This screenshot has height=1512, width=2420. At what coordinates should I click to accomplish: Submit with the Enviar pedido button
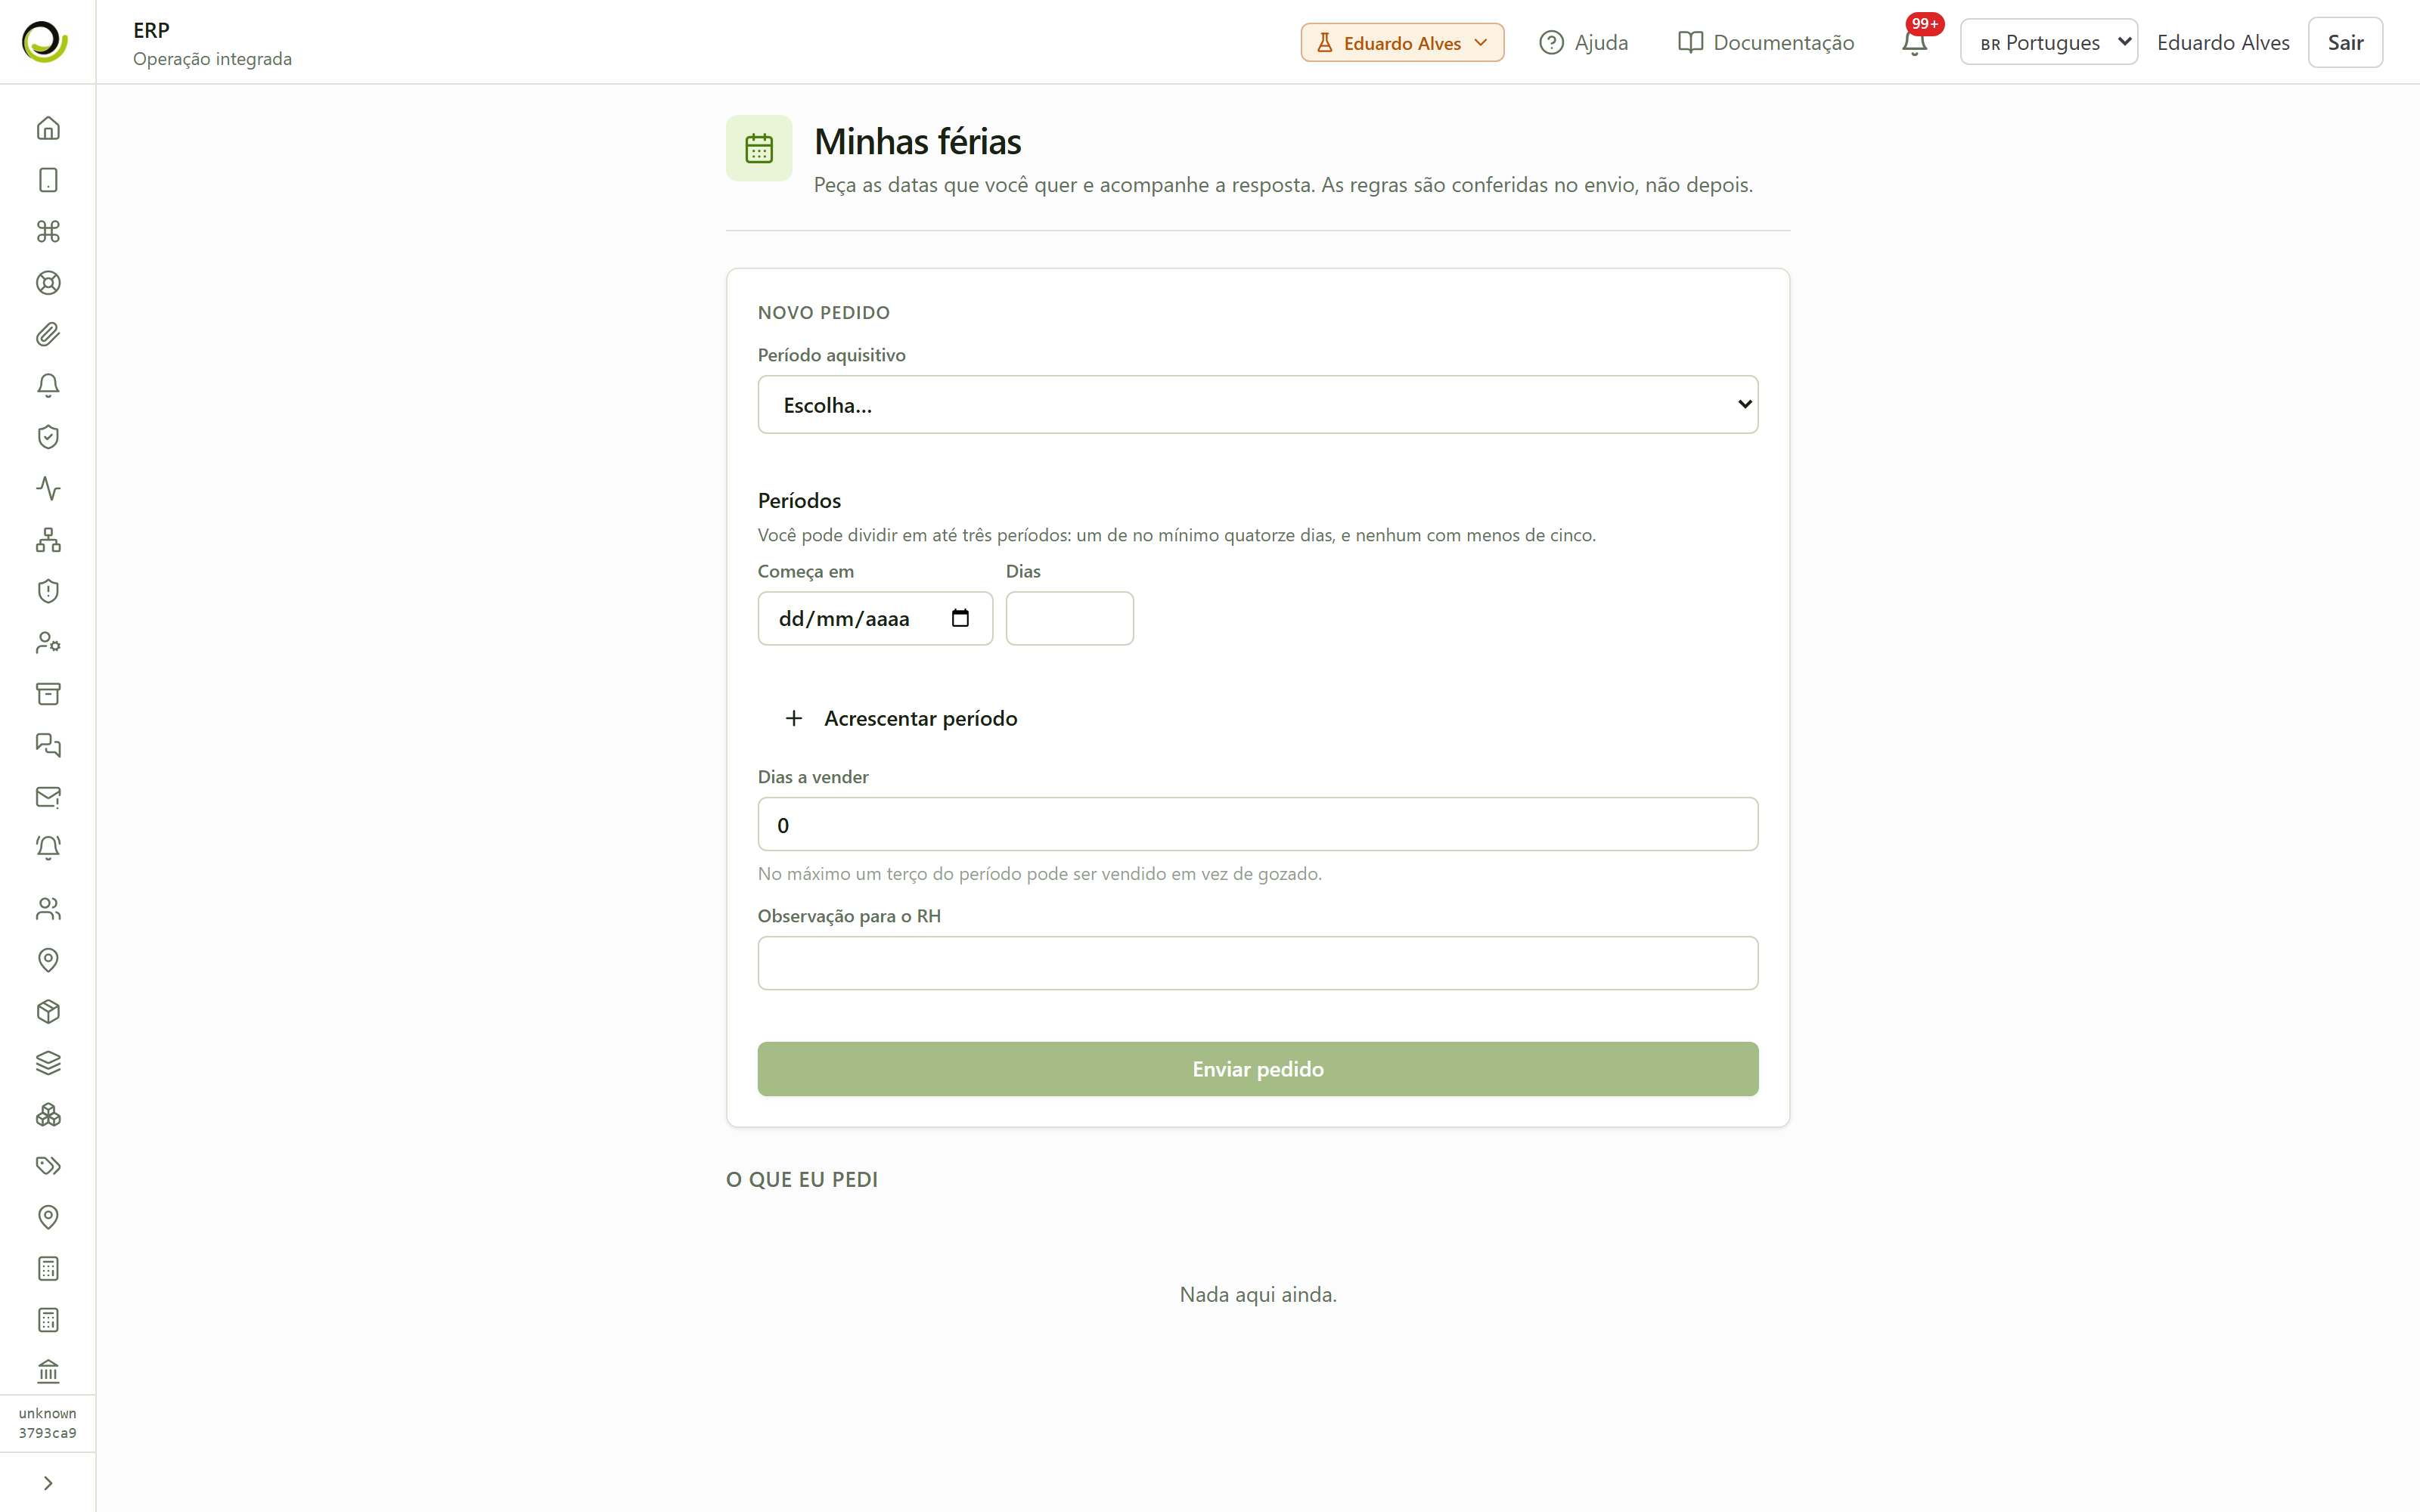(x=1257, y=1069)
